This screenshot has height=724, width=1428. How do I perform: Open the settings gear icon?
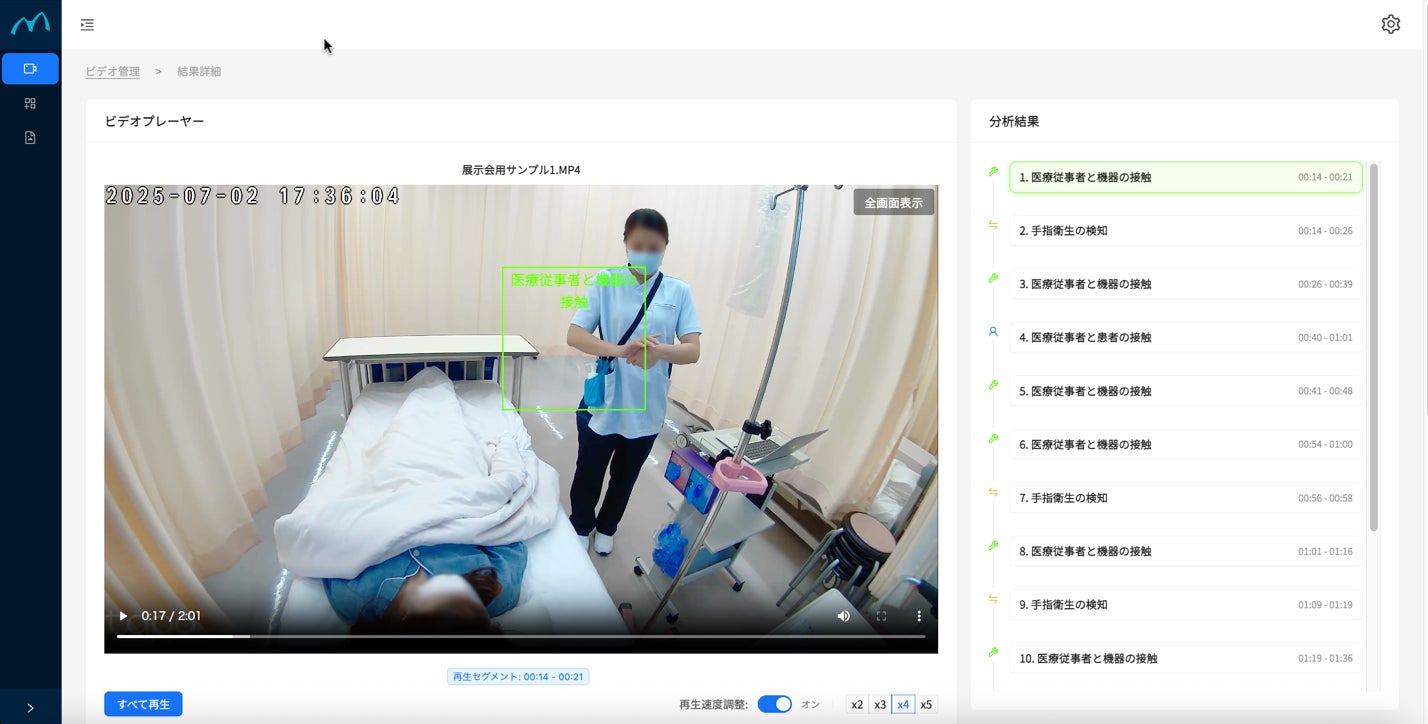1390,24
